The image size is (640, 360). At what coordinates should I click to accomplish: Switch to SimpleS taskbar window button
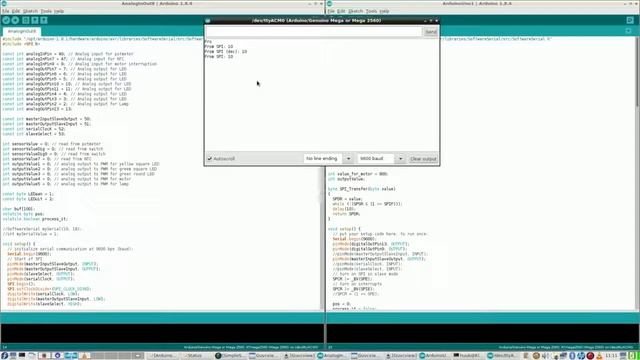231,356
